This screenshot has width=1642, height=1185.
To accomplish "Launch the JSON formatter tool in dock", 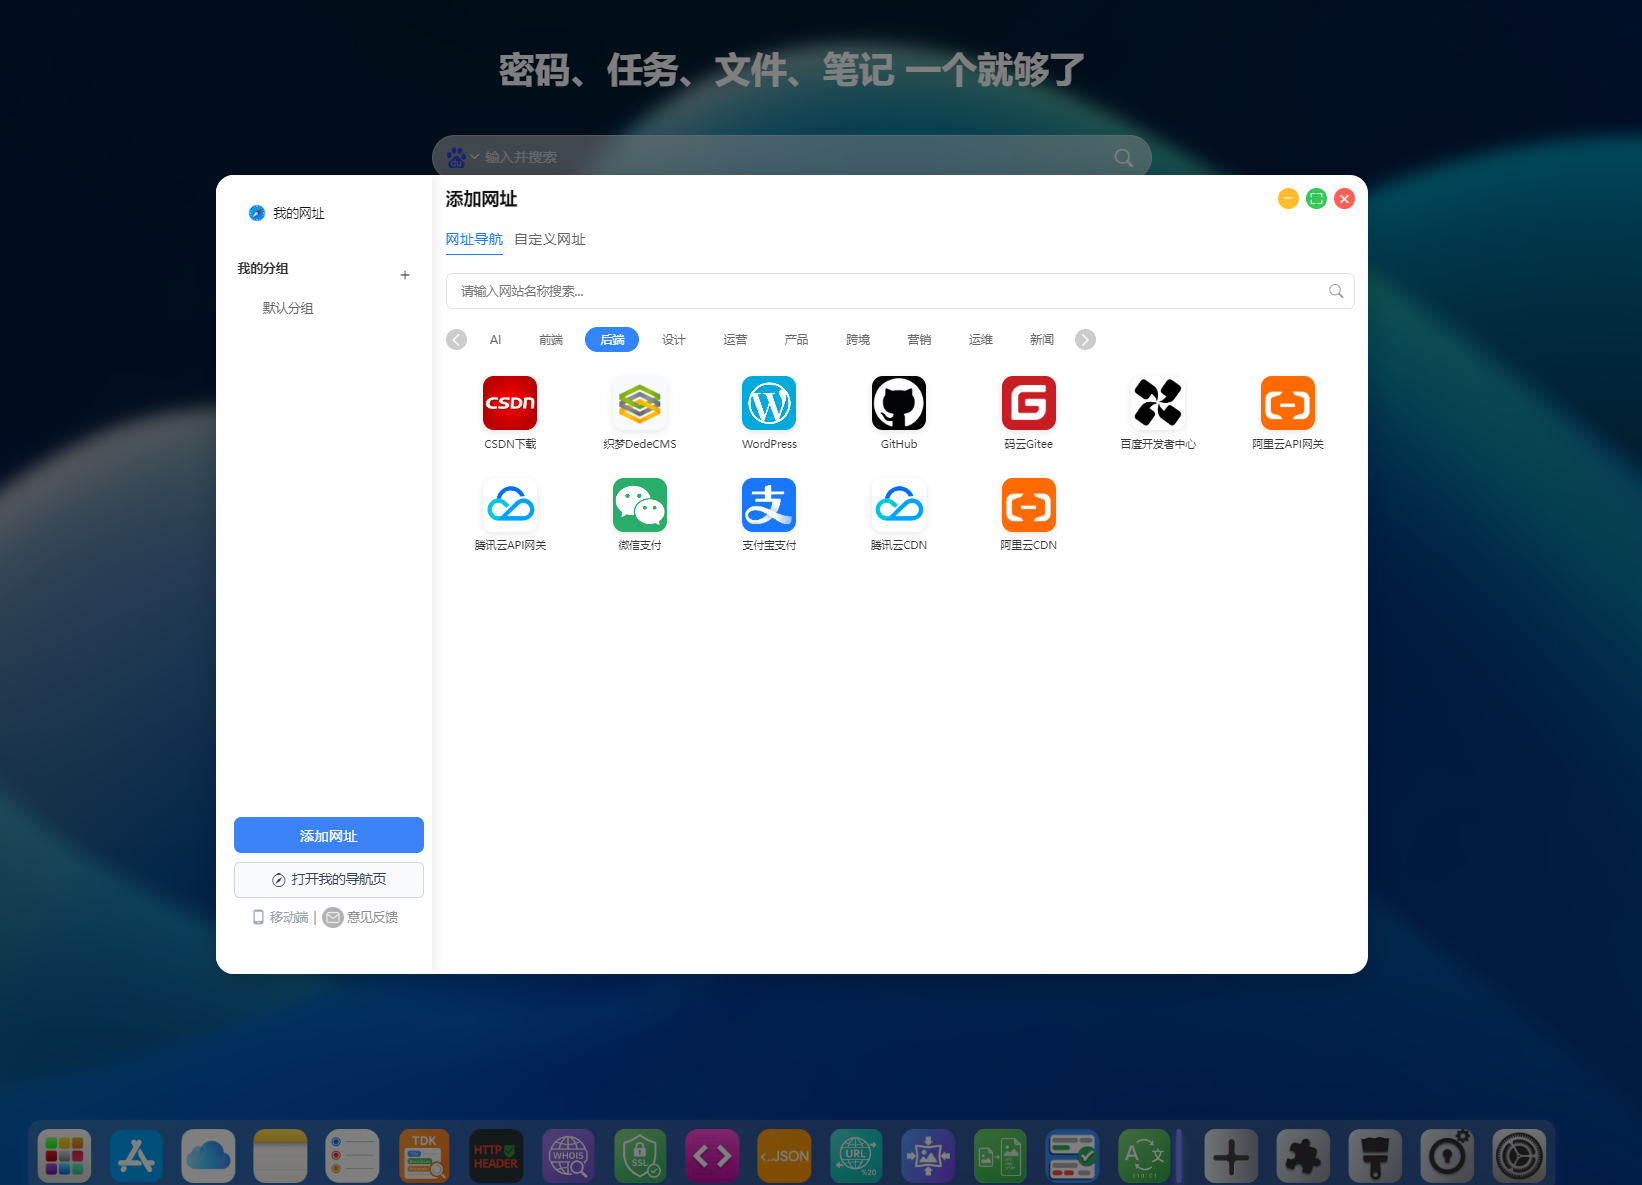I will 784,1156.
